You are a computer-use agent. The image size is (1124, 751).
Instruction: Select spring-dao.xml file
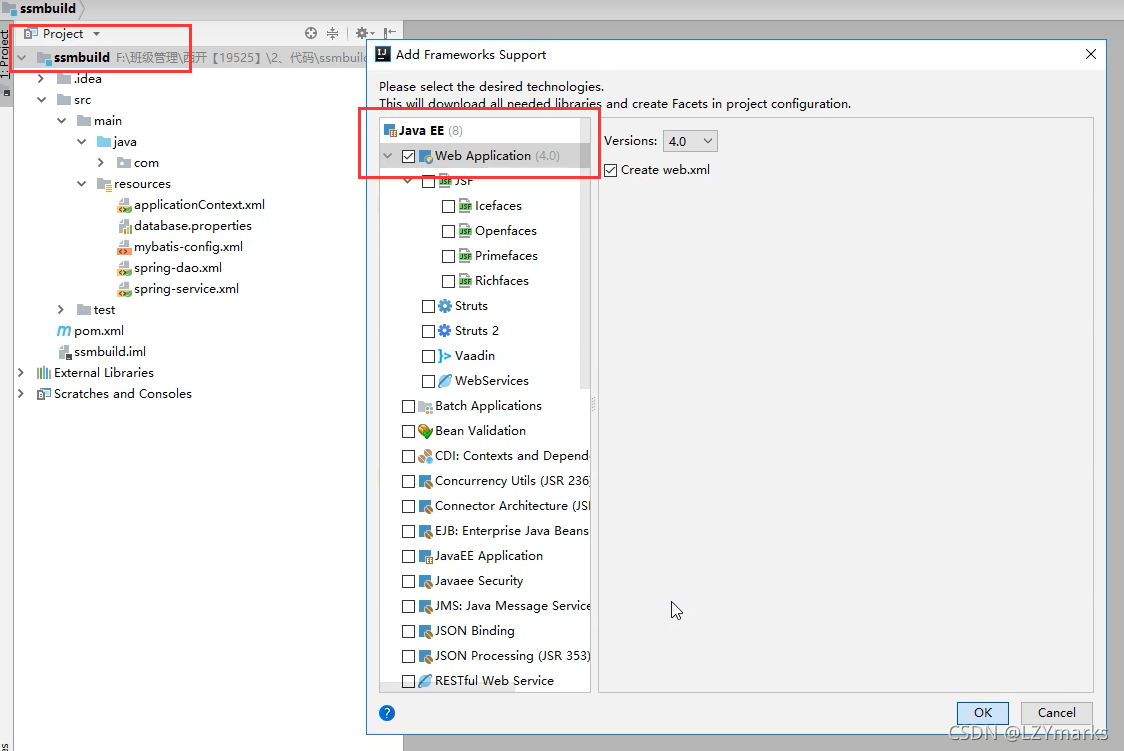[x=169, y=267]
